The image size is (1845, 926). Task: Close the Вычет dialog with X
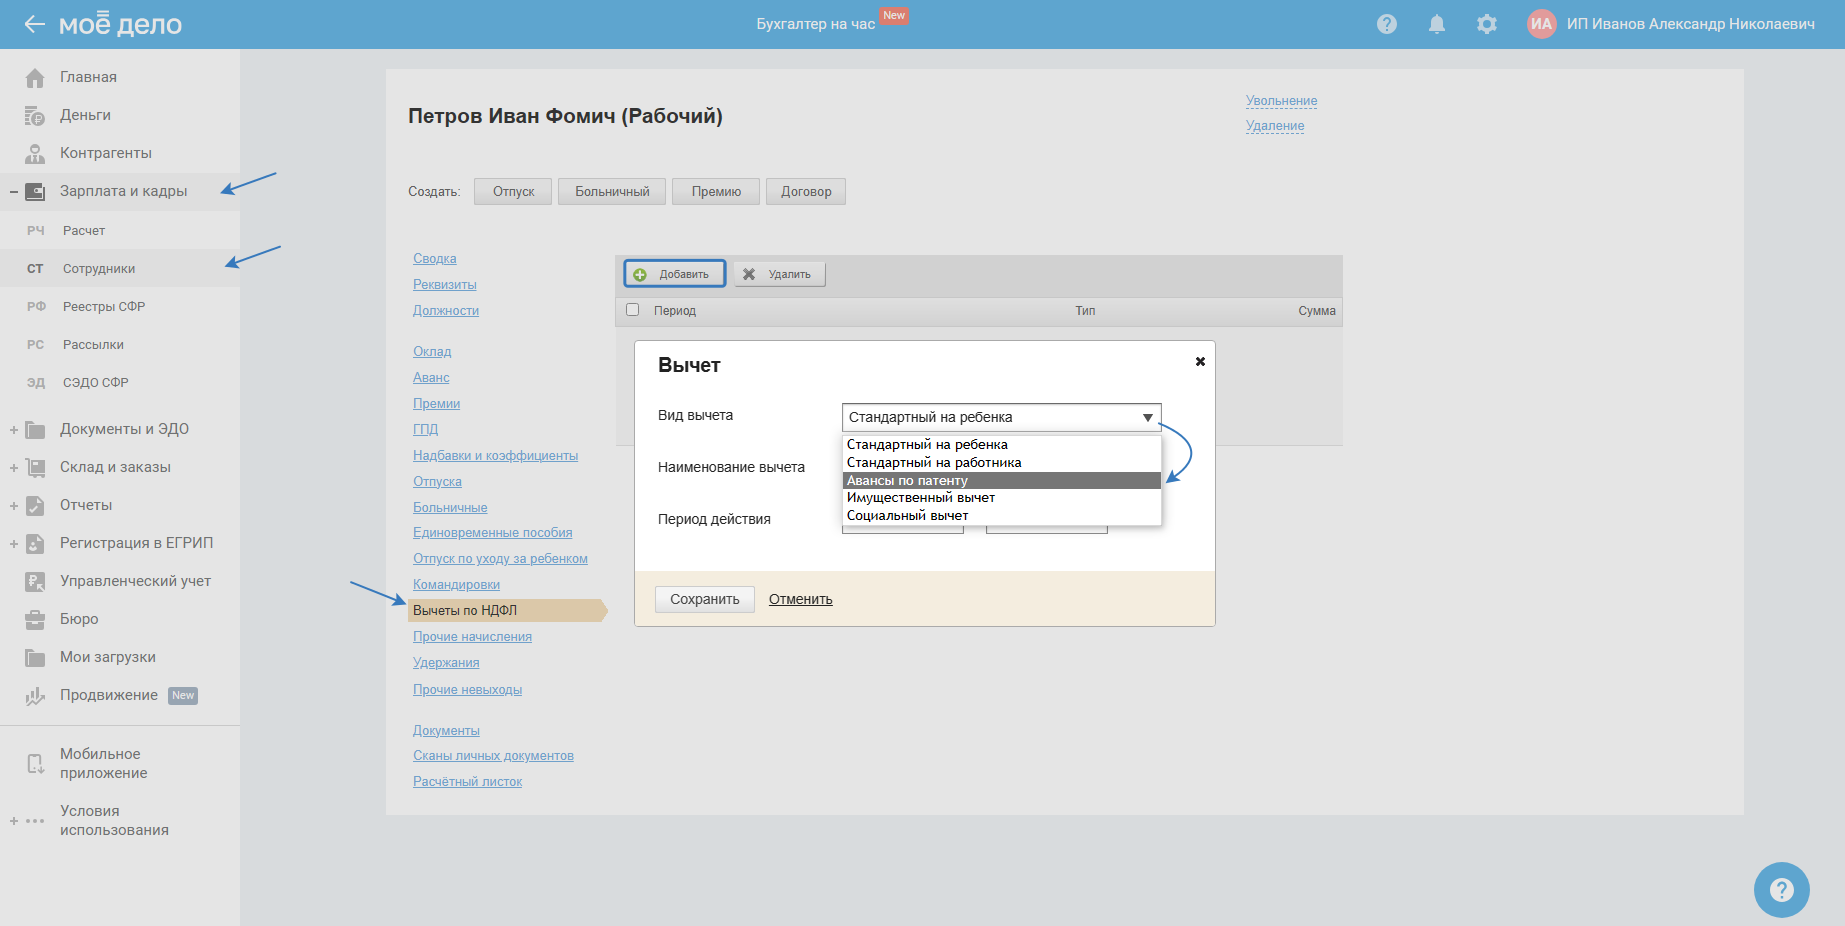point(1200,362)
